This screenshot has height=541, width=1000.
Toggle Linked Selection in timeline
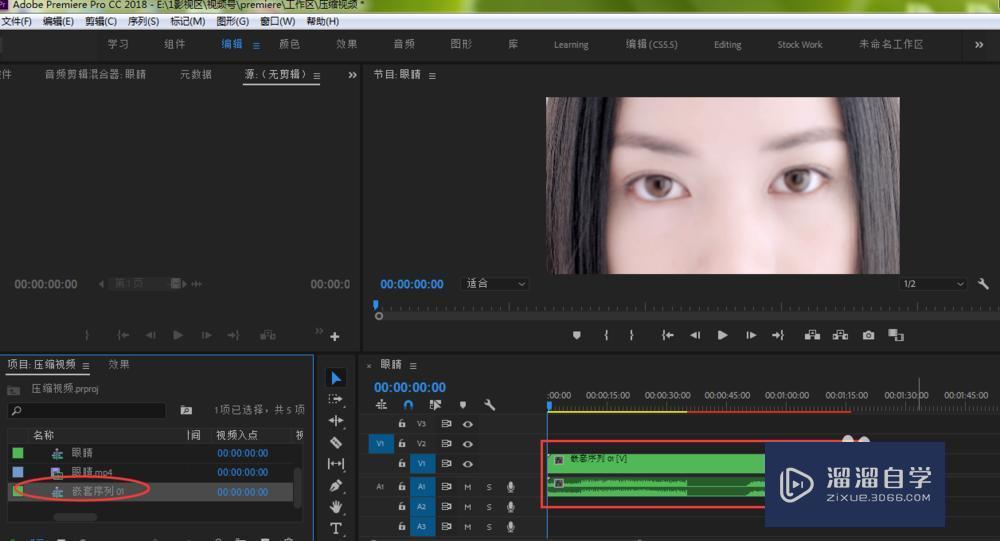coord(436,404)
